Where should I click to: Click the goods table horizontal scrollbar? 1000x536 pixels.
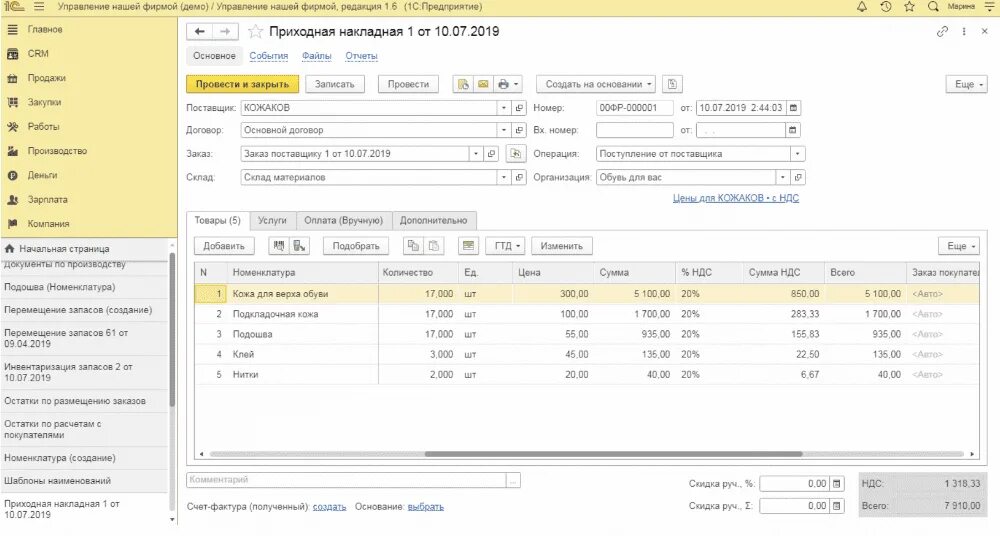pyautogui.click(x=613, y=454)
